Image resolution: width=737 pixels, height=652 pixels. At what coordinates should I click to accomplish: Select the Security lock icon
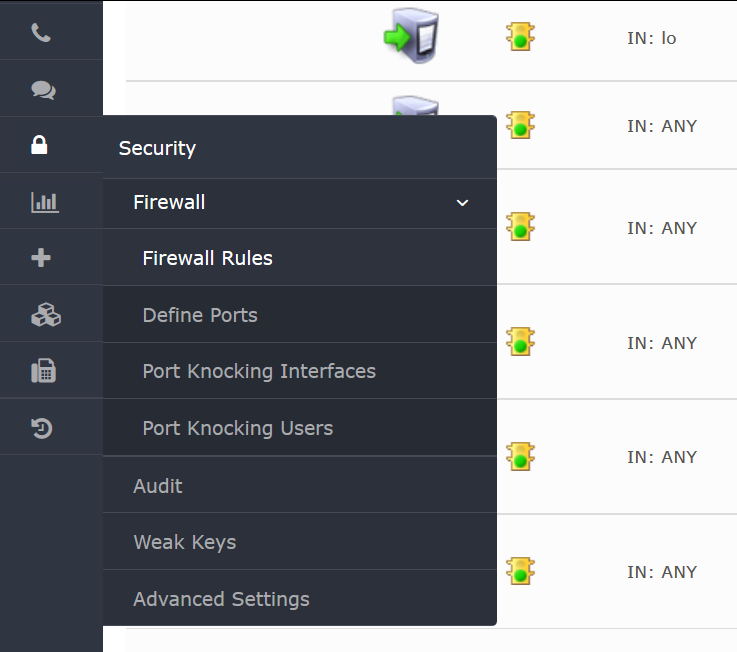point(39,145)
